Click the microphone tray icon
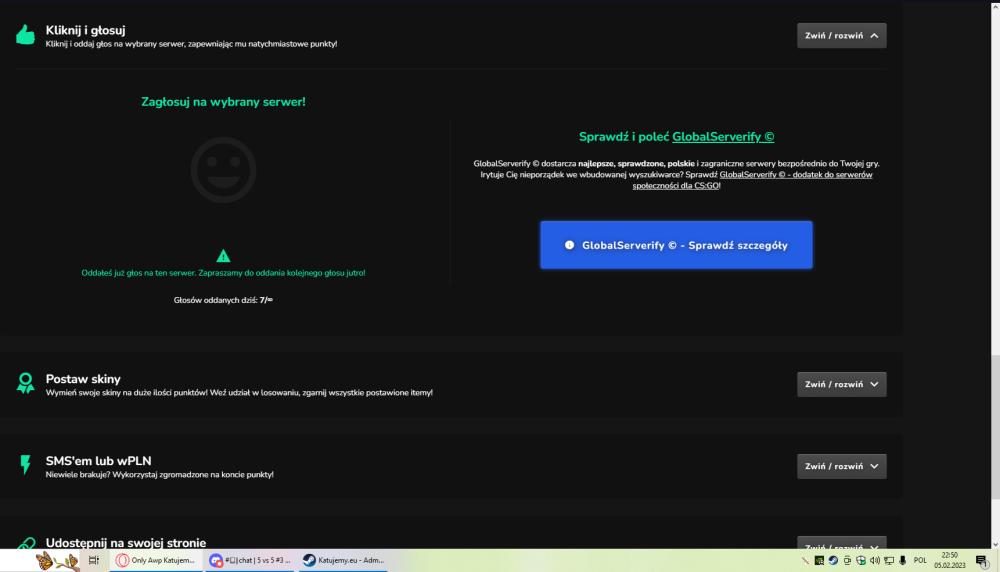Viewport: 1000px width, 572px height. click(902, 561)
